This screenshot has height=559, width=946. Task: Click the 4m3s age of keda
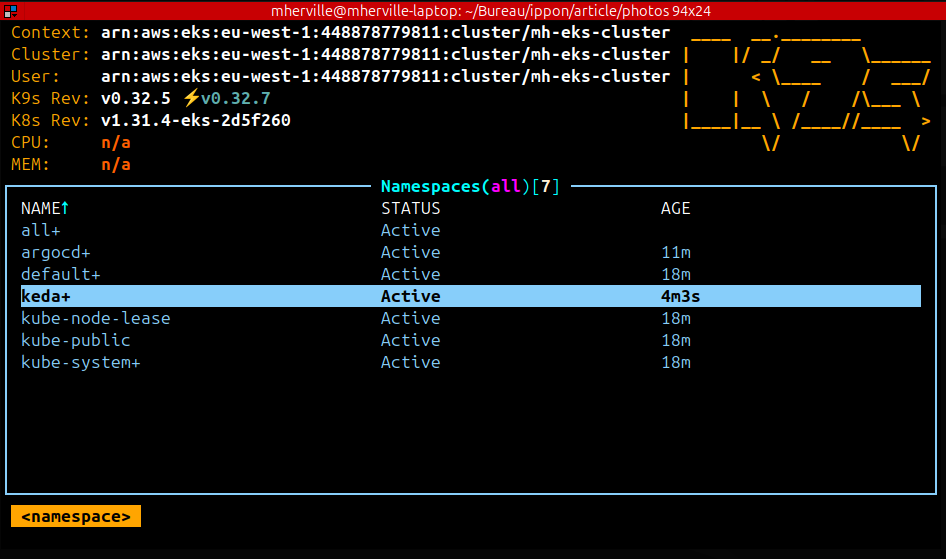pyautogui.click(x=680, y=296)
